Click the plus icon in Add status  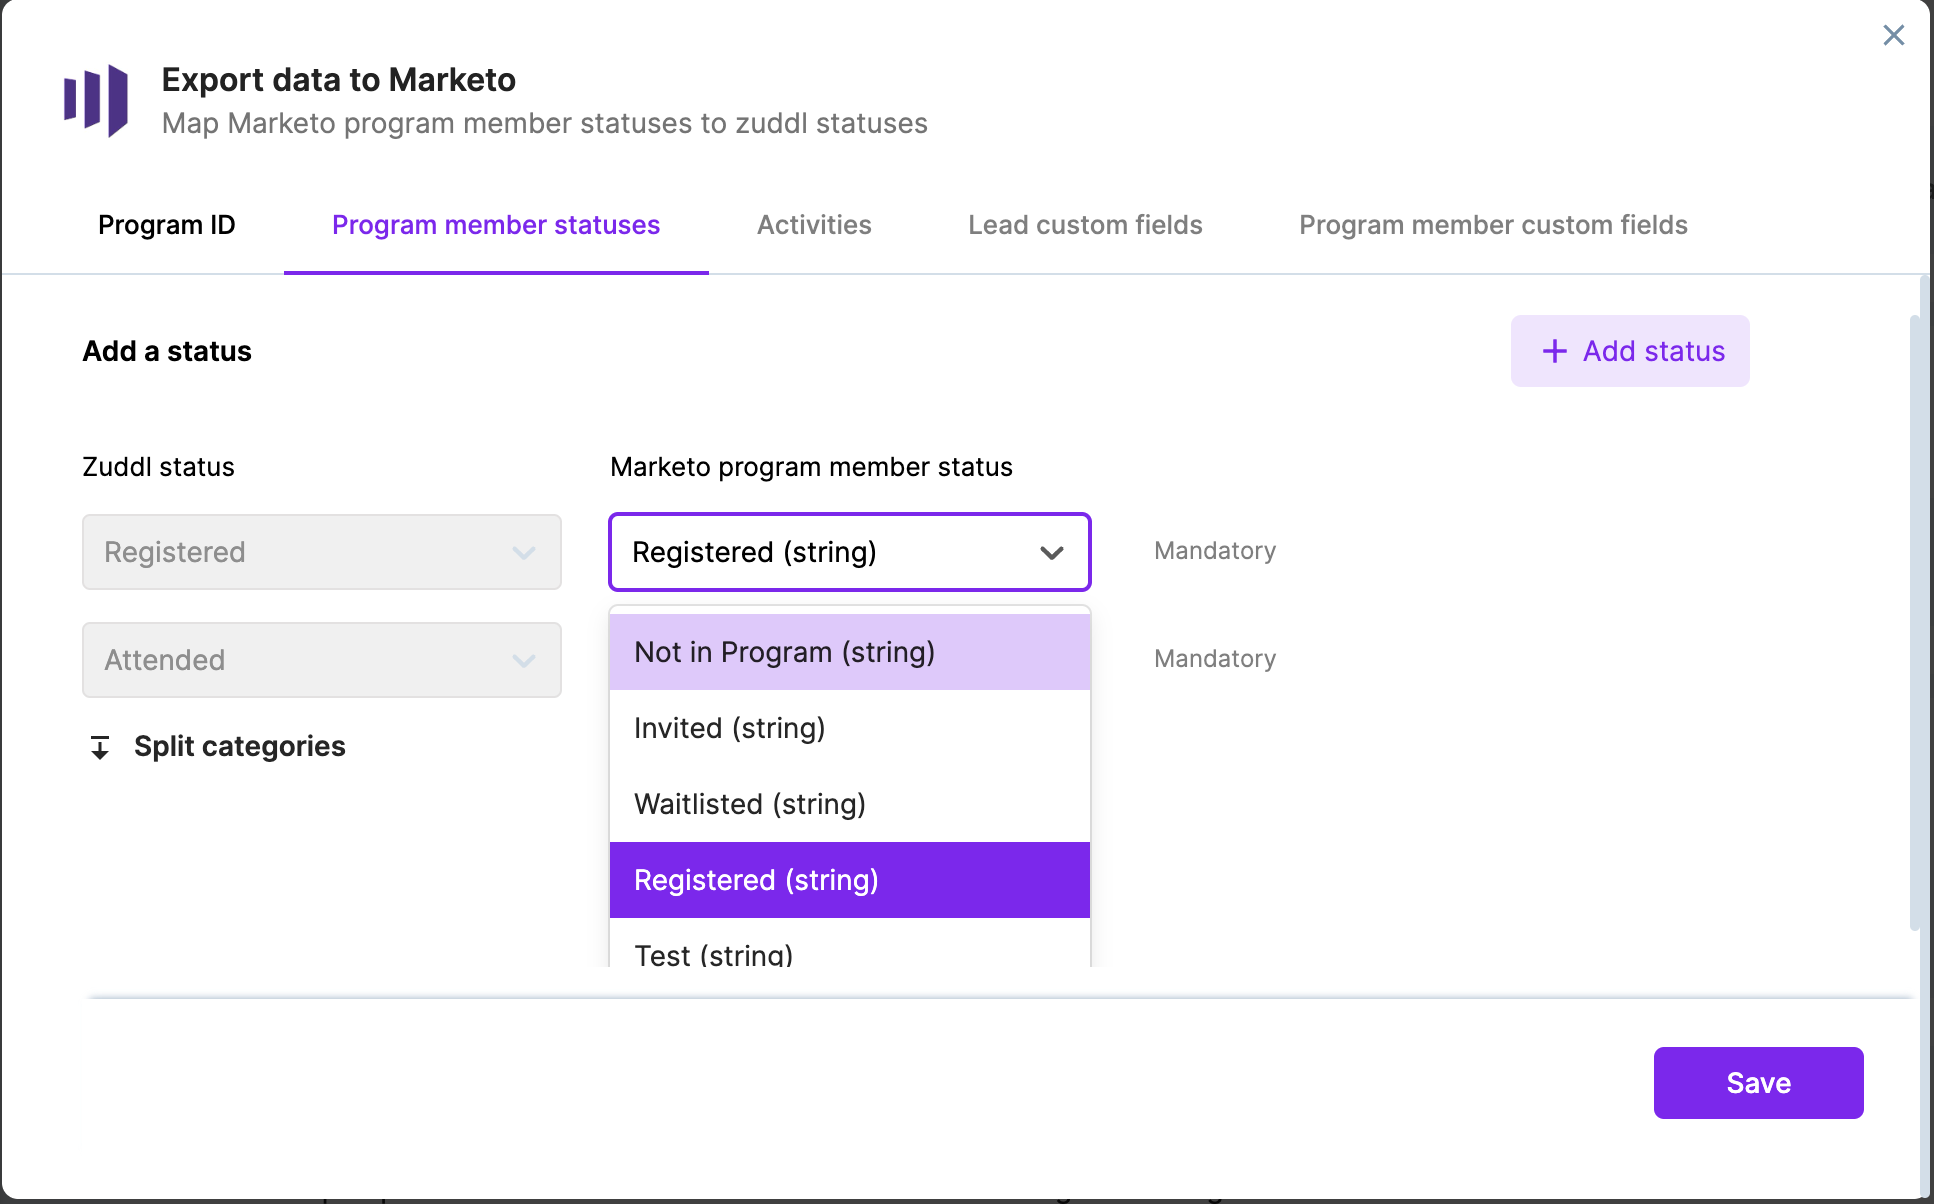click(1554, 351)
